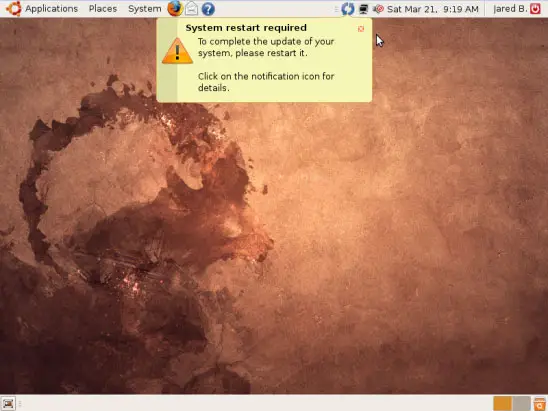Switch to the second gray workspace
This screenshot has width=548, height=411.
point(521,404)
